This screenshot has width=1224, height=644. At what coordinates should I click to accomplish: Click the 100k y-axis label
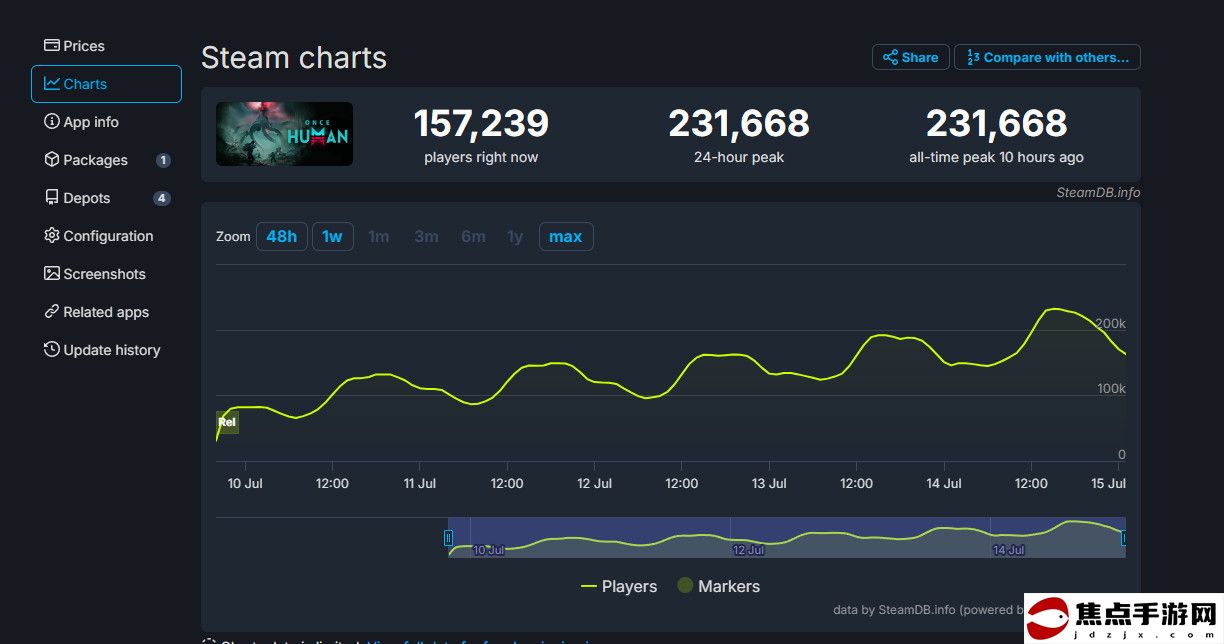pyautogui.click(x=1111, y=388)
